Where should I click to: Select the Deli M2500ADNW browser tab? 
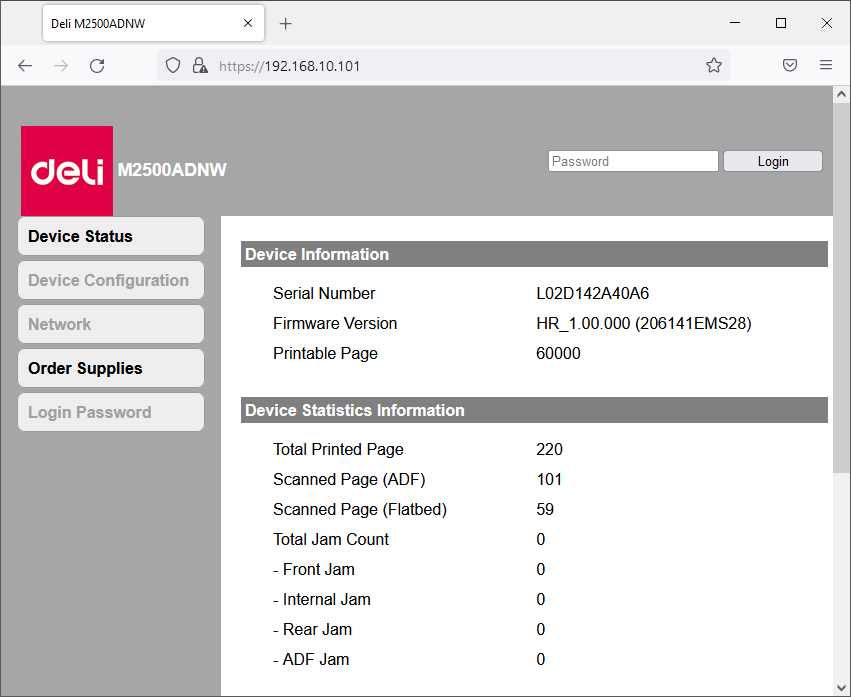(140, 23)
